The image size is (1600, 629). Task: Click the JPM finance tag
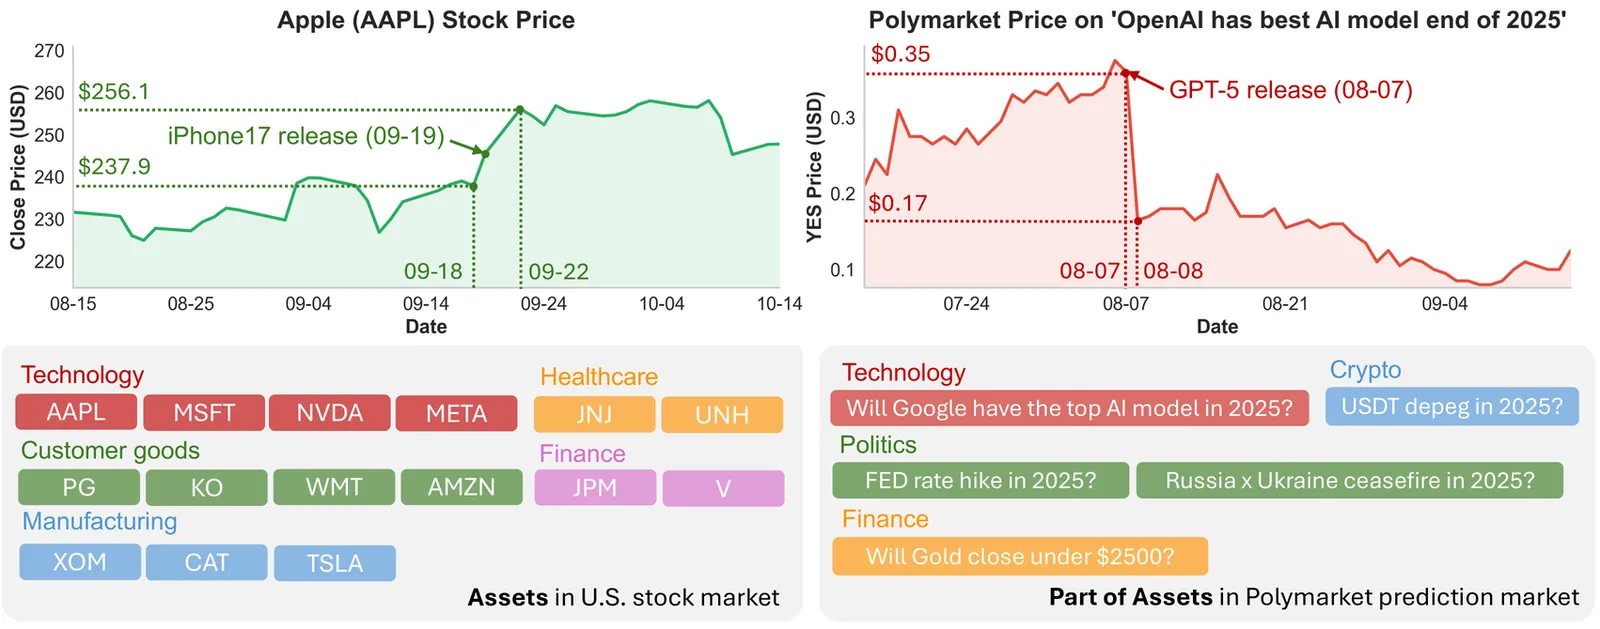pyautogui.click(x=595, y=488)
